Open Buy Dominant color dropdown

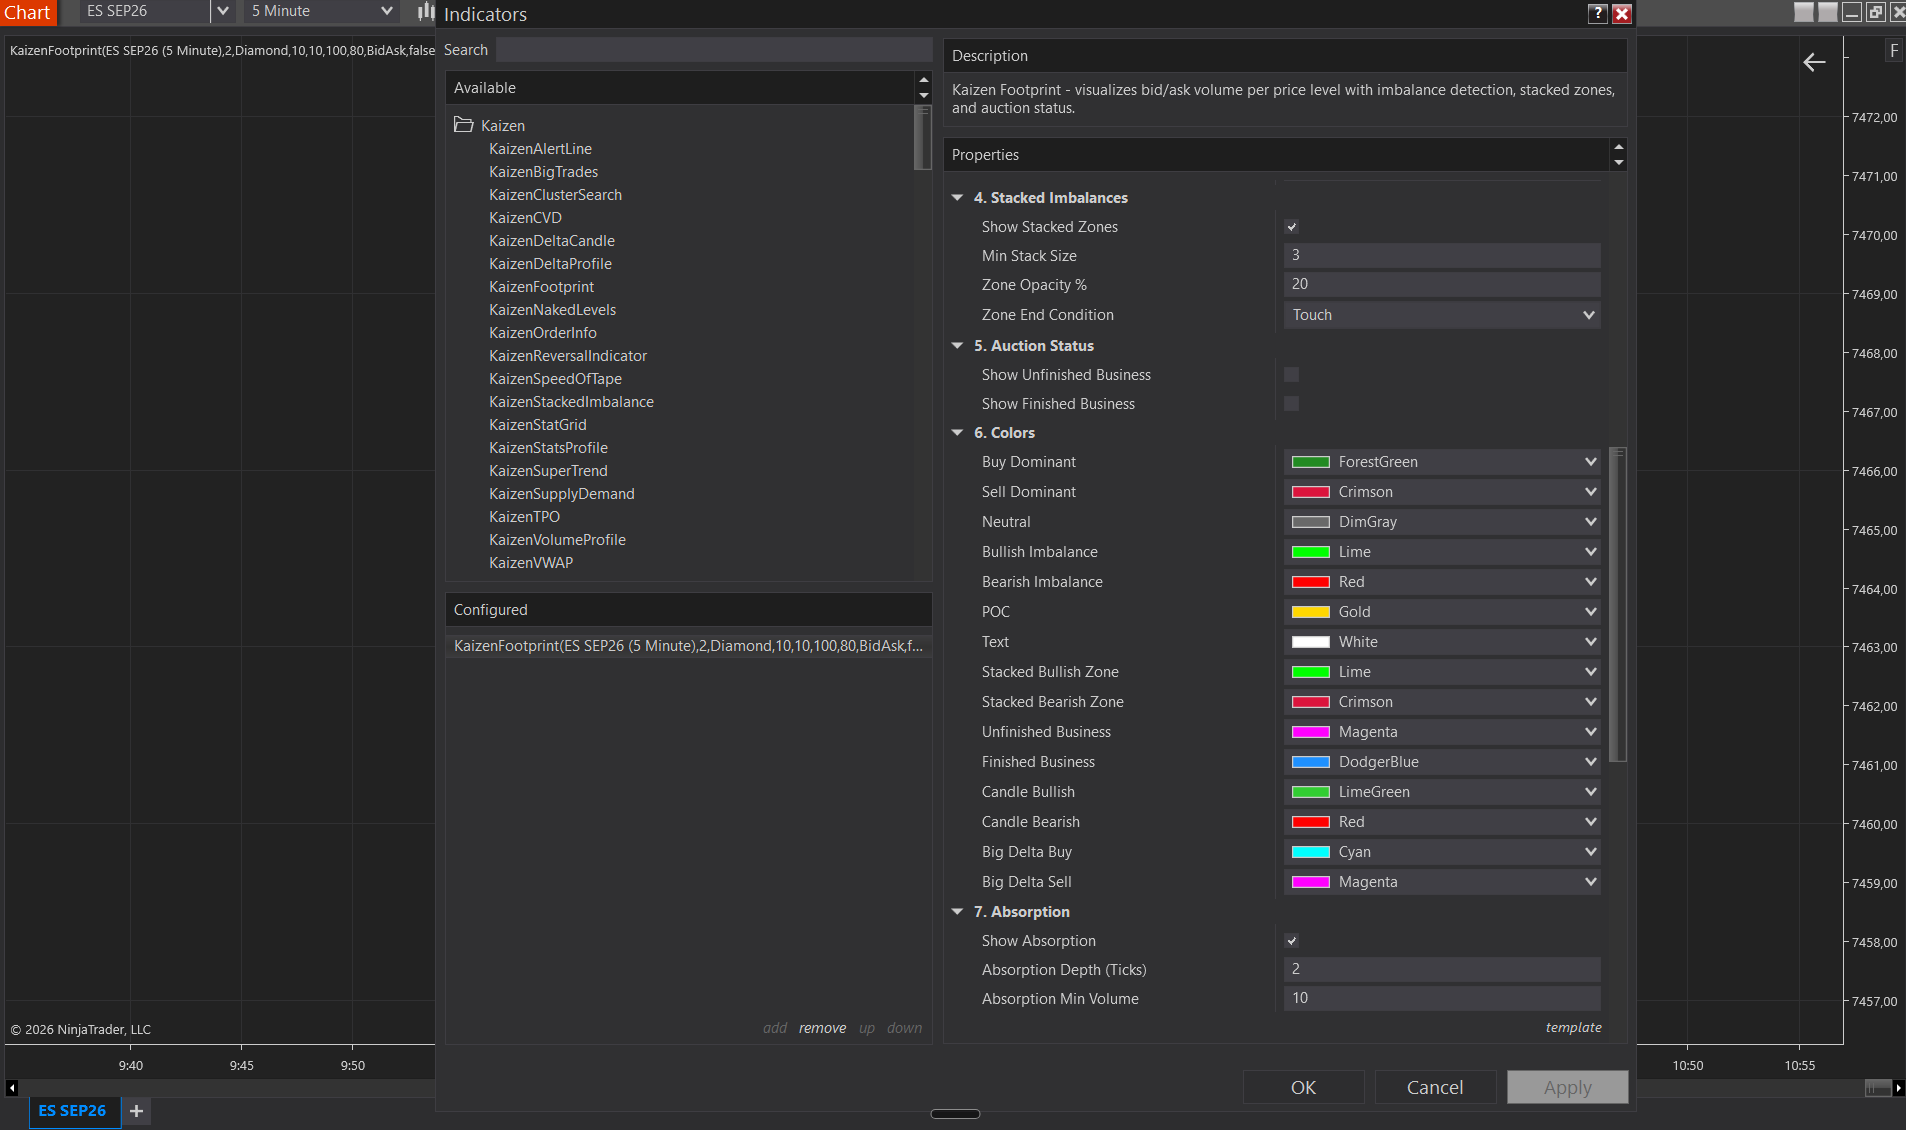click(1442, 462)
